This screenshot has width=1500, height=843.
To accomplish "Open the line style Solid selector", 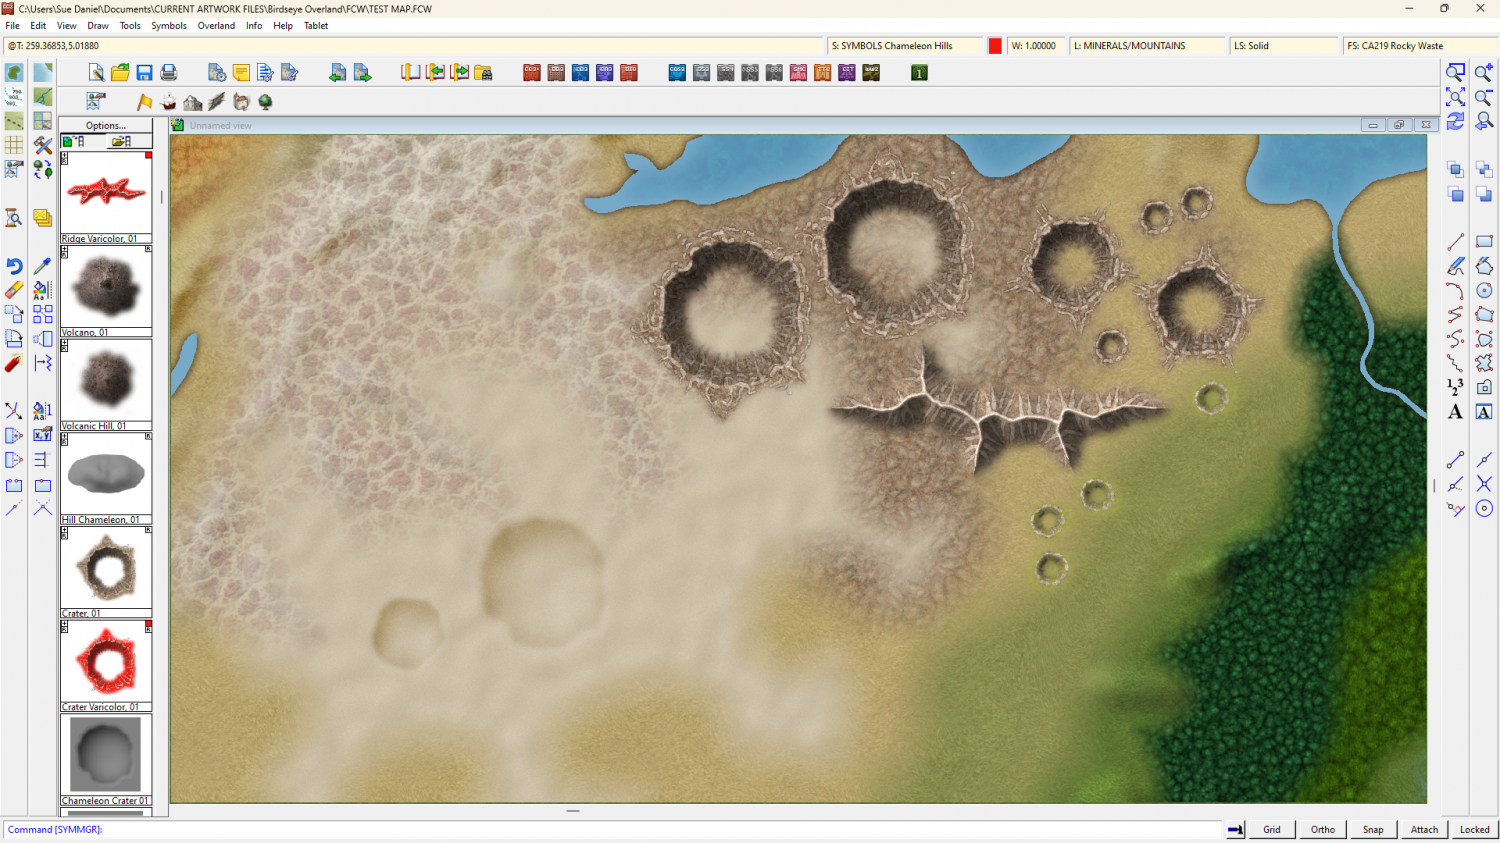I will pyautogui.click(x=1282, y=46).
